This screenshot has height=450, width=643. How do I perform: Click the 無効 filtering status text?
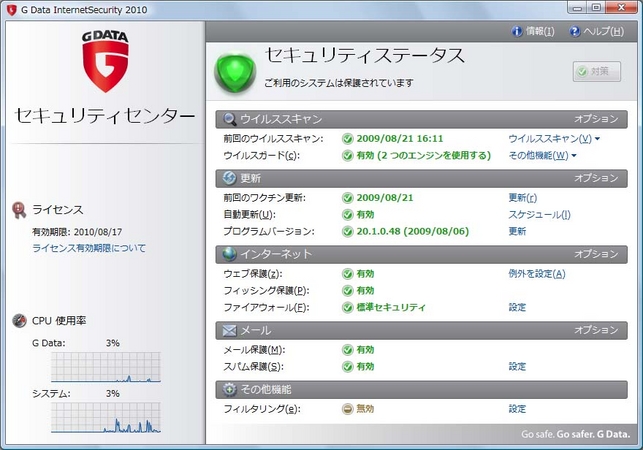click(365, 409)
